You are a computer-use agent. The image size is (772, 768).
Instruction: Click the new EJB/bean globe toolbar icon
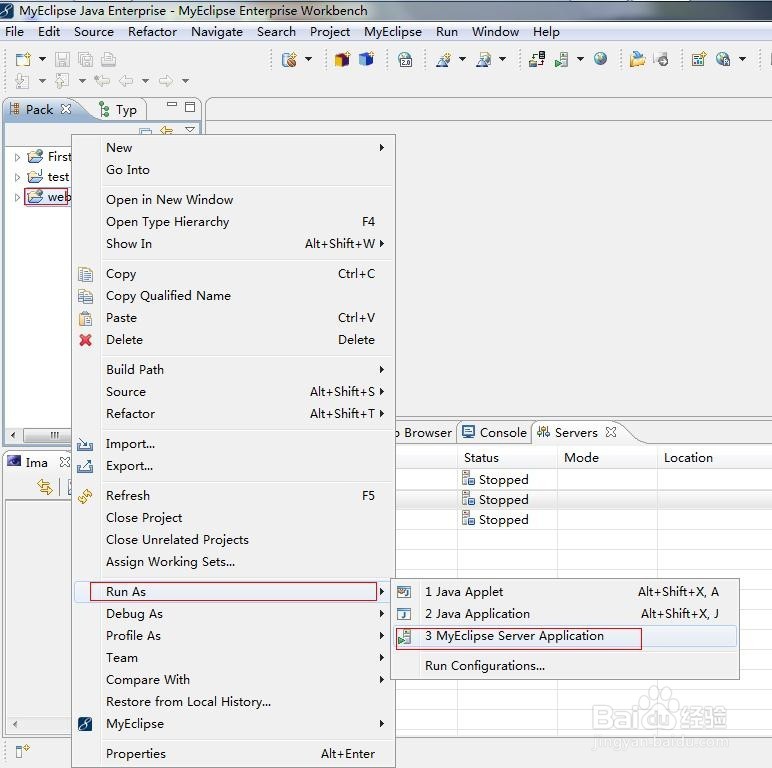coord(290,60)
